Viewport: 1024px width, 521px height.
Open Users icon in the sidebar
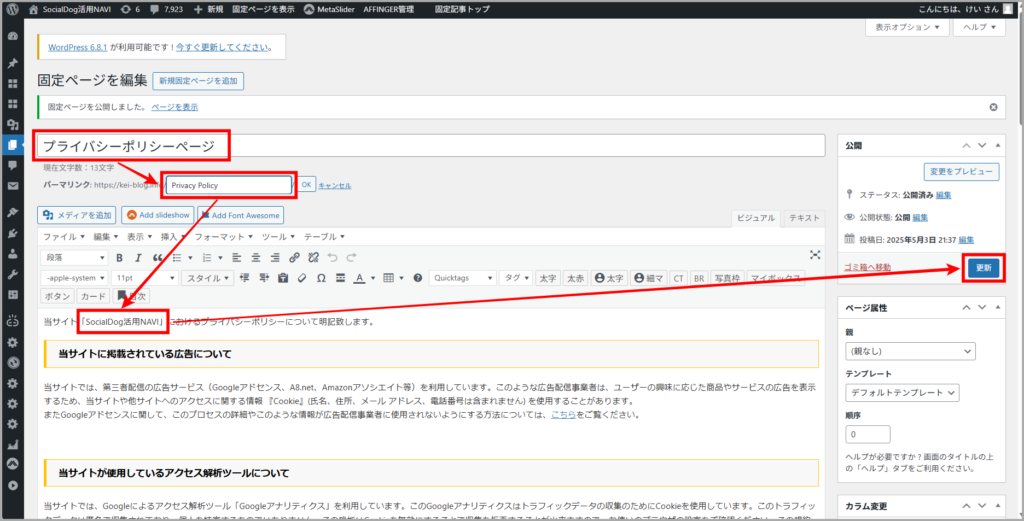[x=12, y=254]
